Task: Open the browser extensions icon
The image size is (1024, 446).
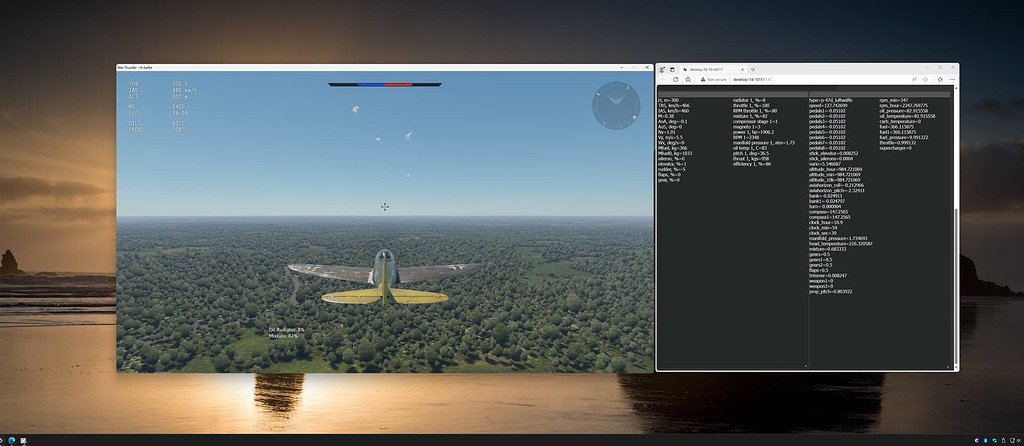Action: tap(940, 79)
